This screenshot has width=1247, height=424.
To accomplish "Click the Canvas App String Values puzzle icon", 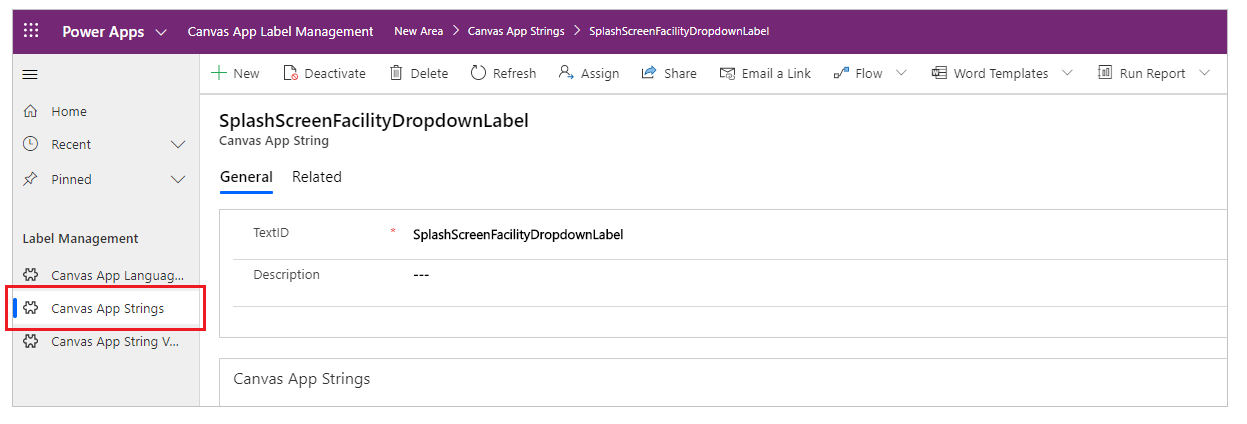I will (x=30, y=341).
